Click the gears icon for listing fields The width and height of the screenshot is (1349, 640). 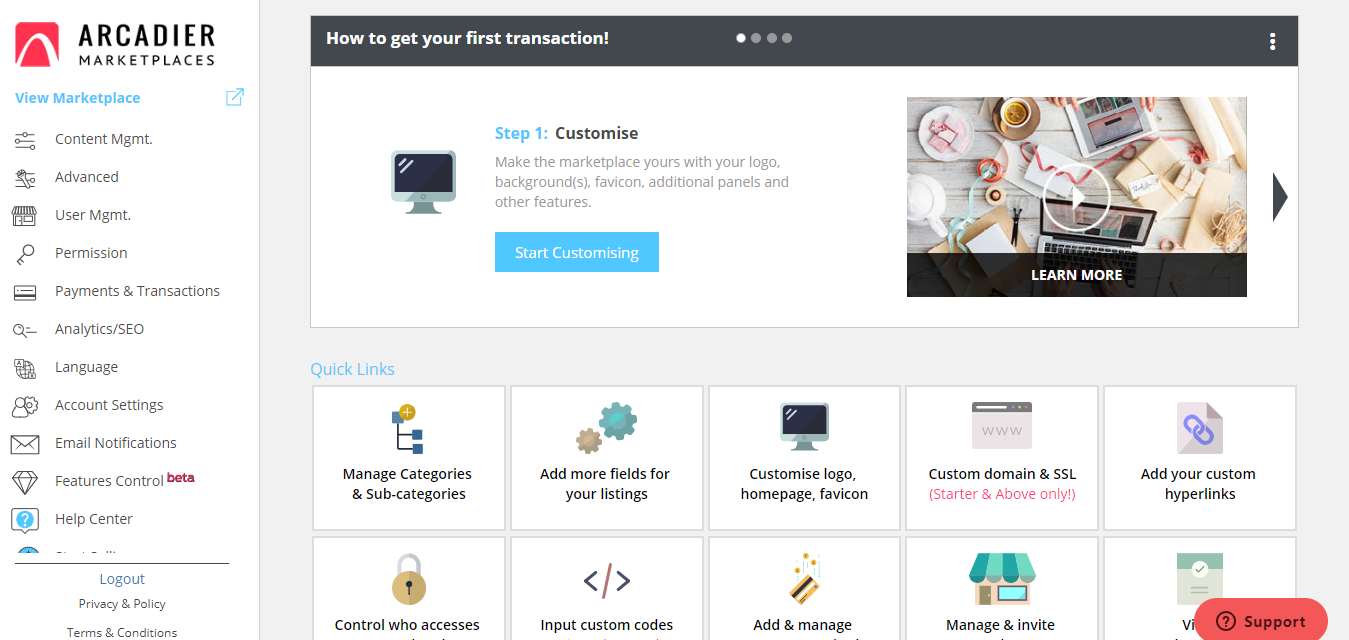(606, 428)
